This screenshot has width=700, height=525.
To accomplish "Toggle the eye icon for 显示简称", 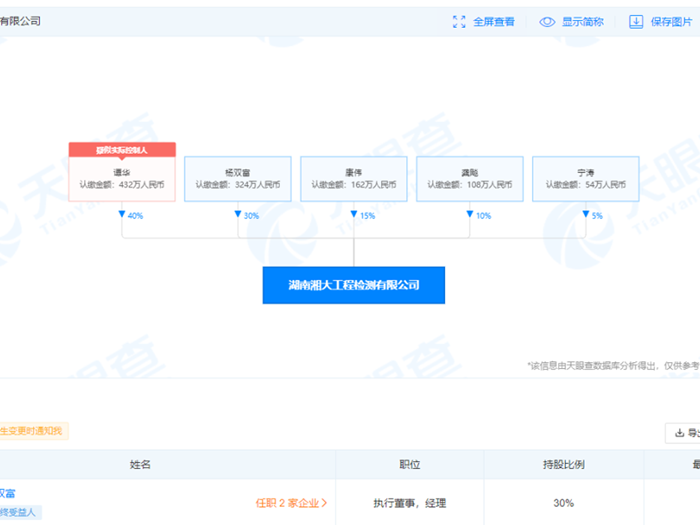I will point(547,21).
